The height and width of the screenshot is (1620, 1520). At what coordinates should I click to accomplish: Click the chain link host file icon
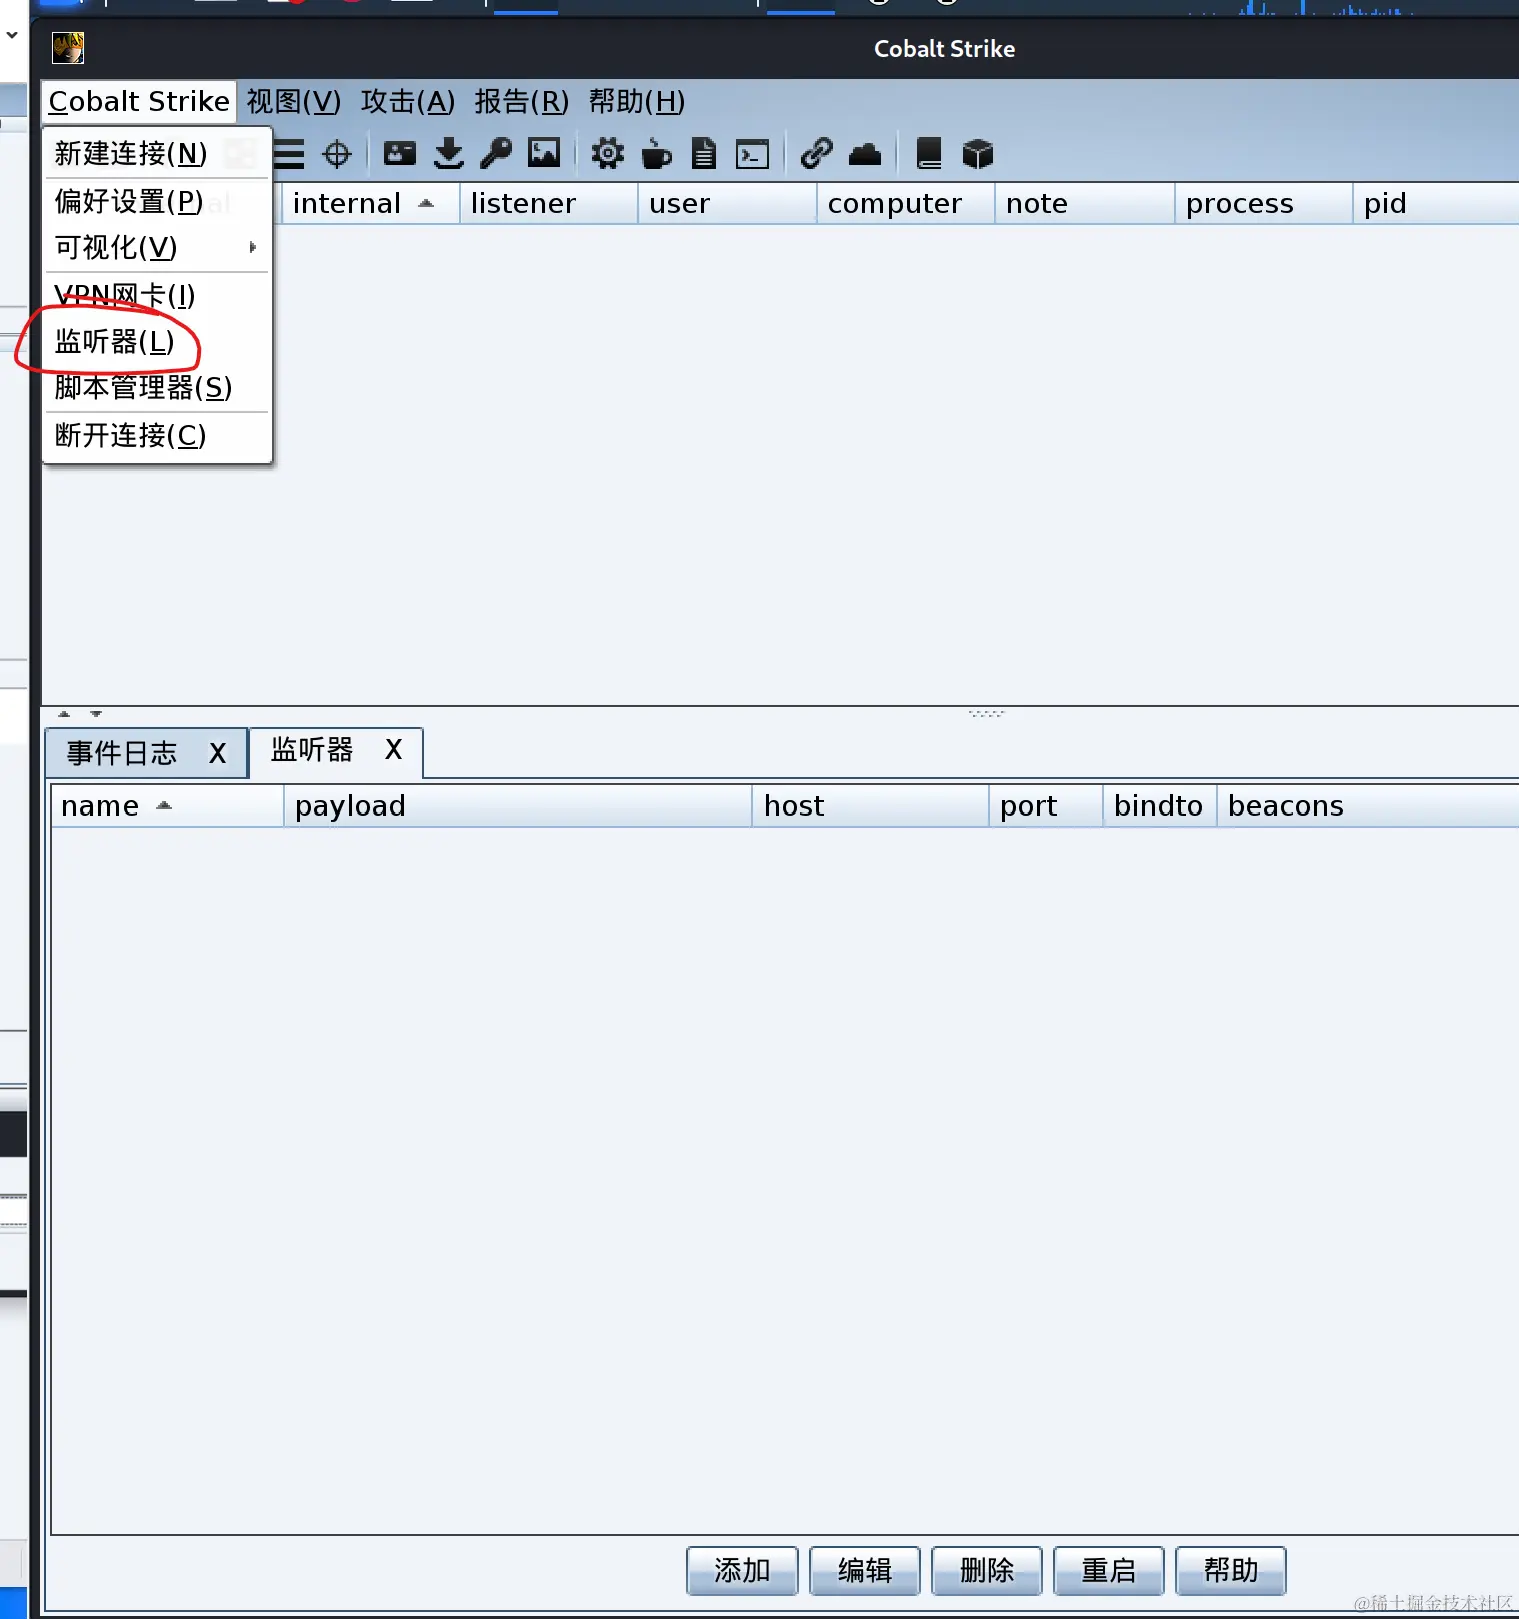tap(817, 153)
